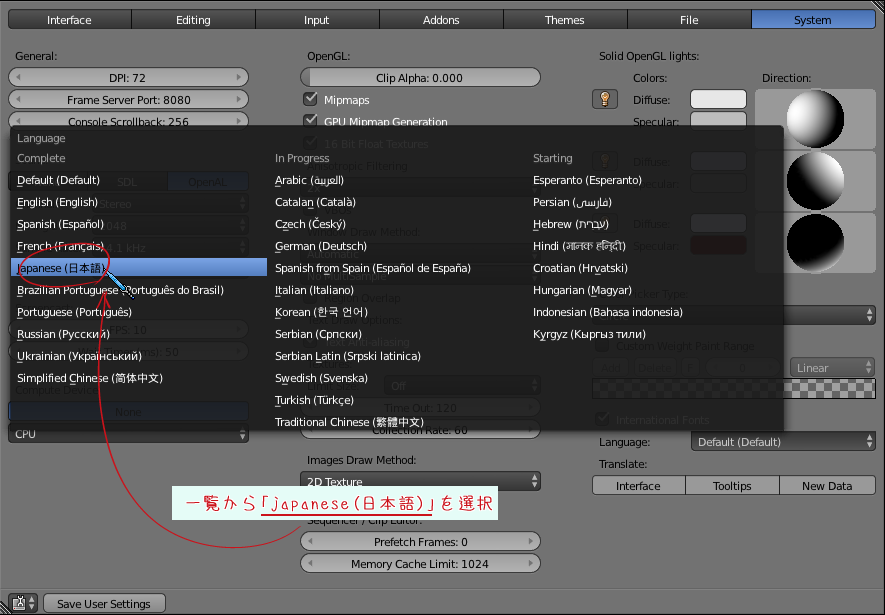Select Serbian (Српски) language
The image size is (885, 615).
pos(397,334)
